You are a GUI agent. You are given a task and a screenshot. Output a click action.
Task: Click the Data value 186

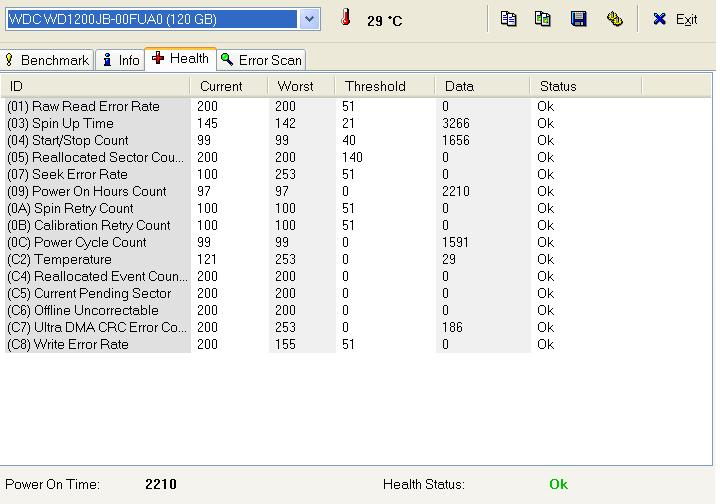point(452,327)
